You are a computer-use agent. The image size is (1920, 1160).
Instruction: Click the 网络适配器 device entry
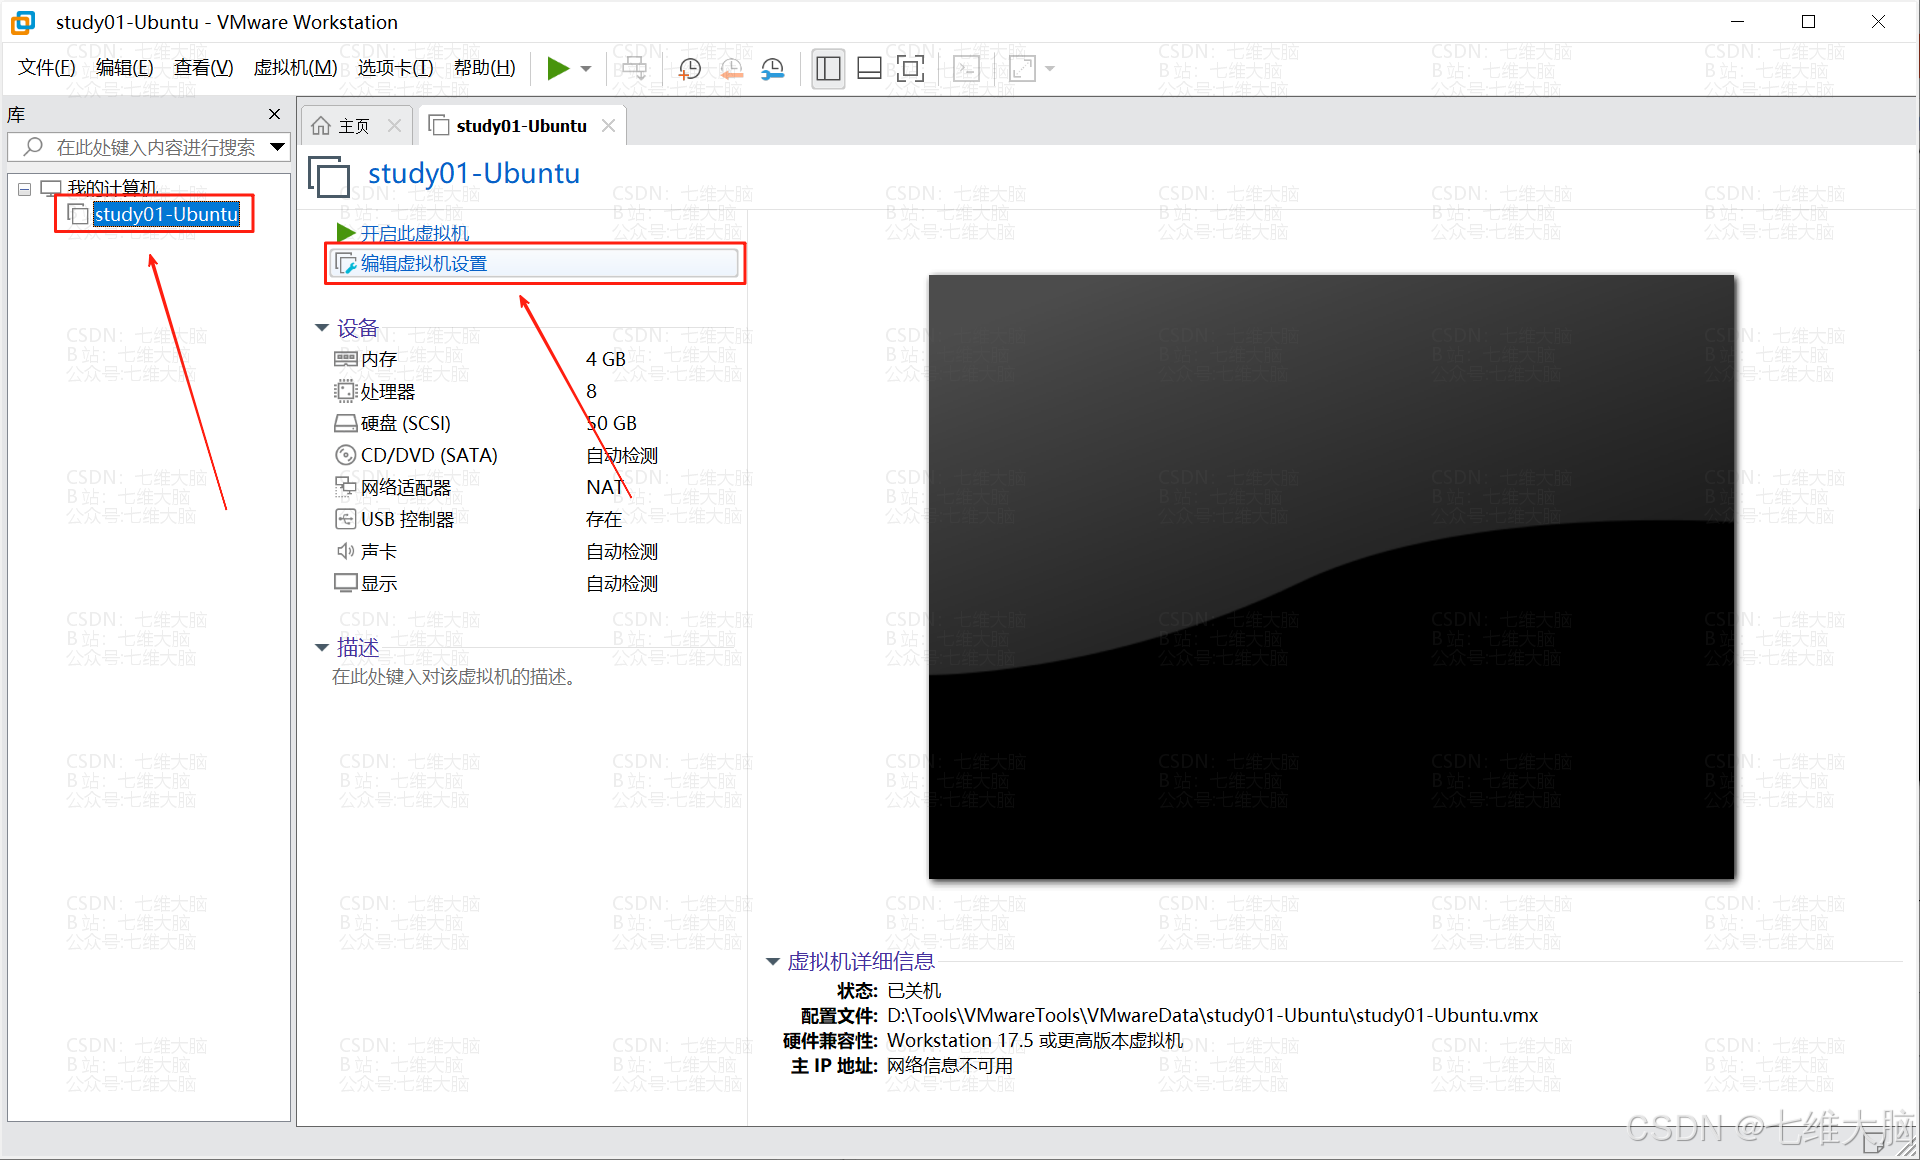click(x=405, y=488)
